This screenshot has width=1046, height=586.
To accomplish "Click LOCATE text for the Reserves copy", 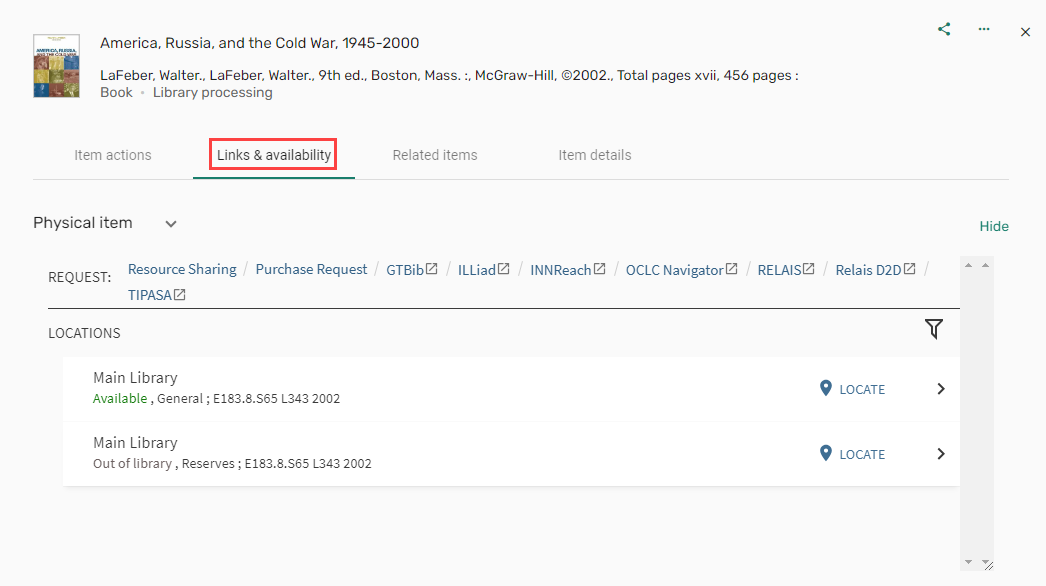I will [x=862, y=455].
